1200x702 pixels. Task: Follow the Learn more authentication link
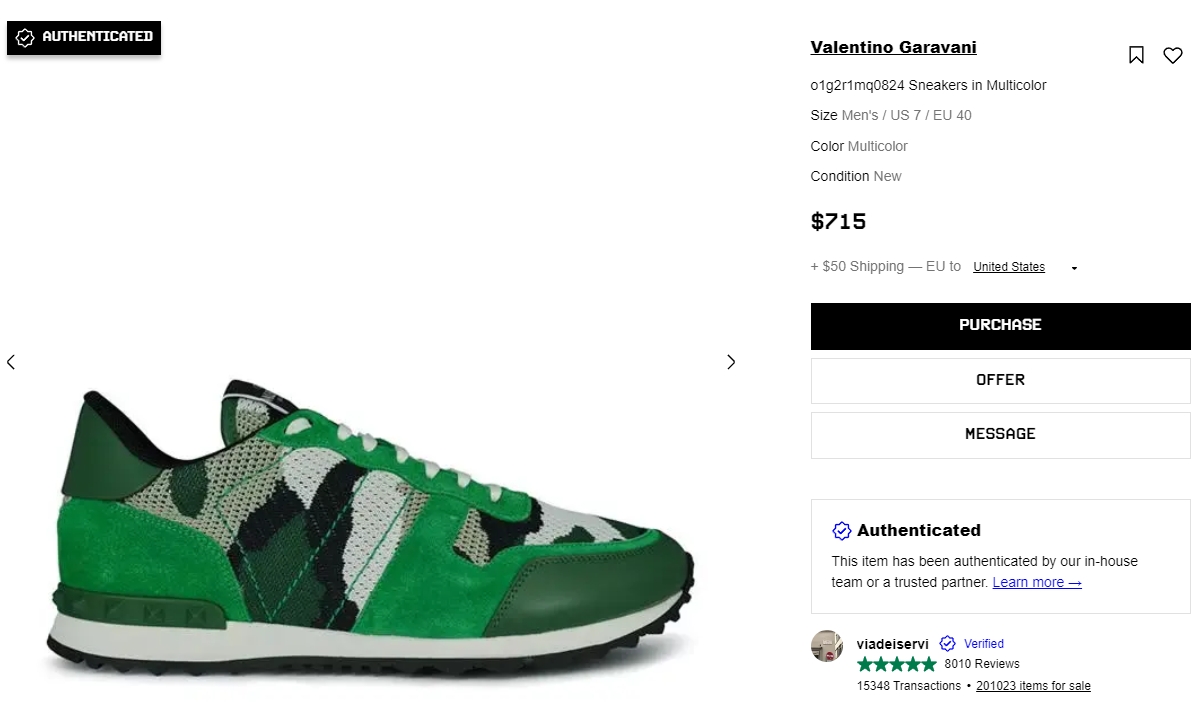point(1036,582)
